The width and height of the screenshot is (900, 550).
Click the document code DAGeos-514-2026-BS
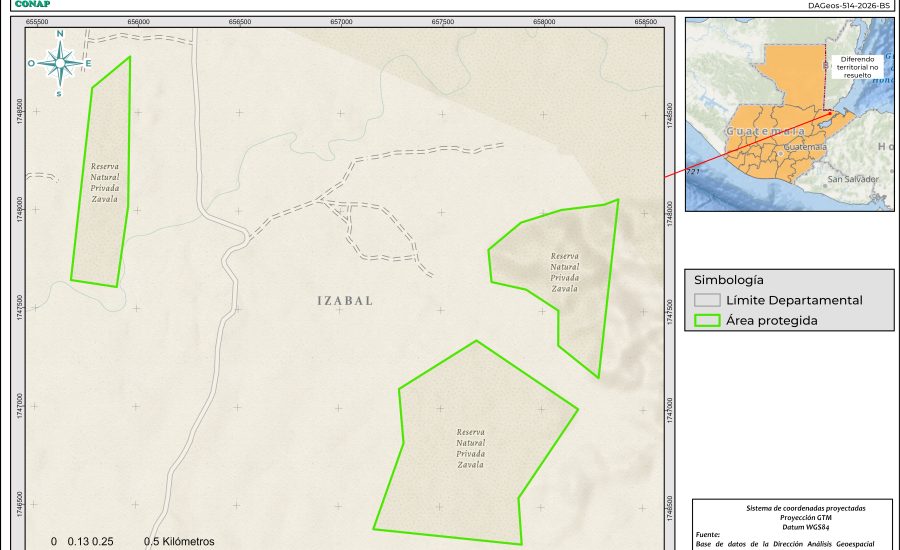[x=848, y=5]
